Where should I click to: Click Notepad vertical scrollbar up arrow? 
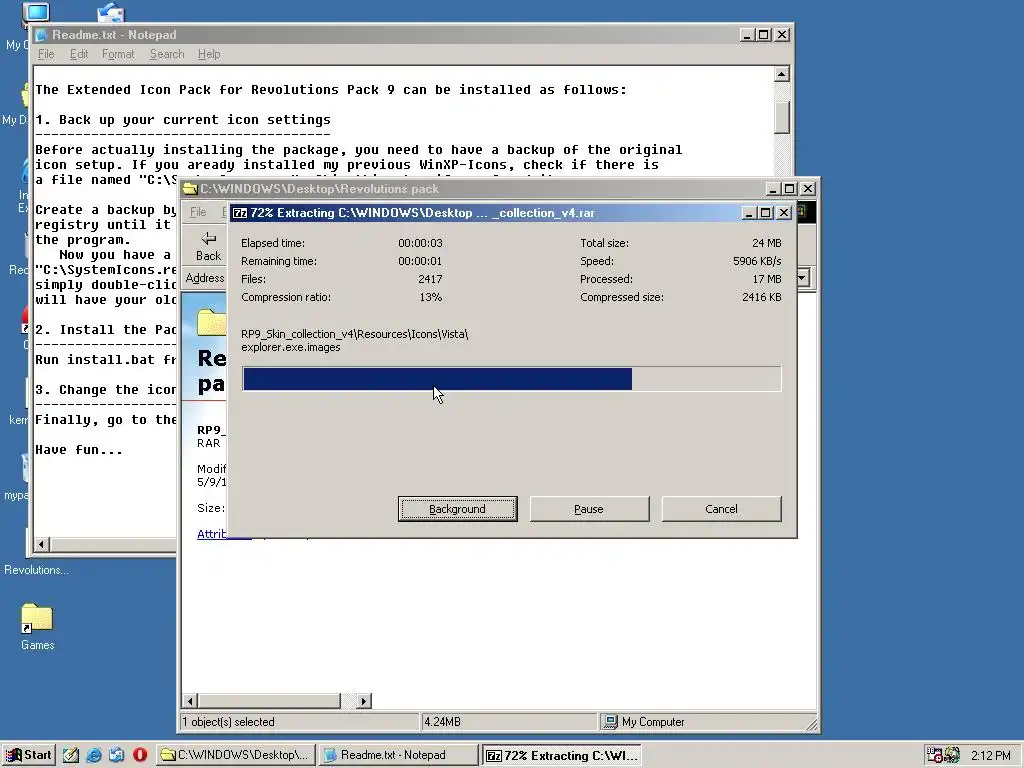point(781,74)
